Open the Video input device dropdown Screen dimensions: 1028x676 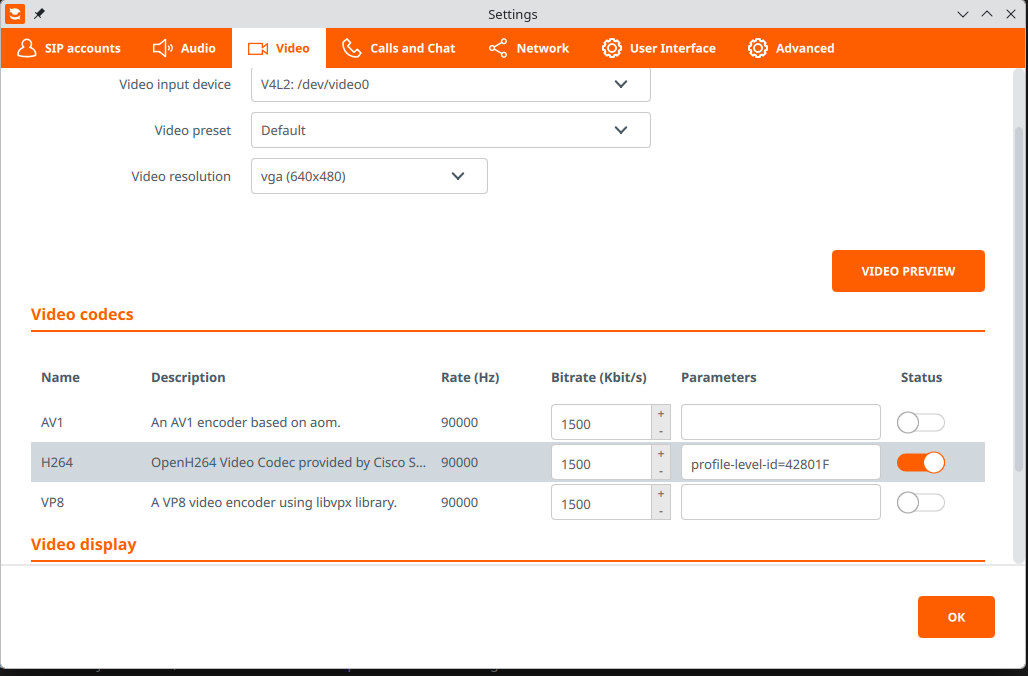450,85
